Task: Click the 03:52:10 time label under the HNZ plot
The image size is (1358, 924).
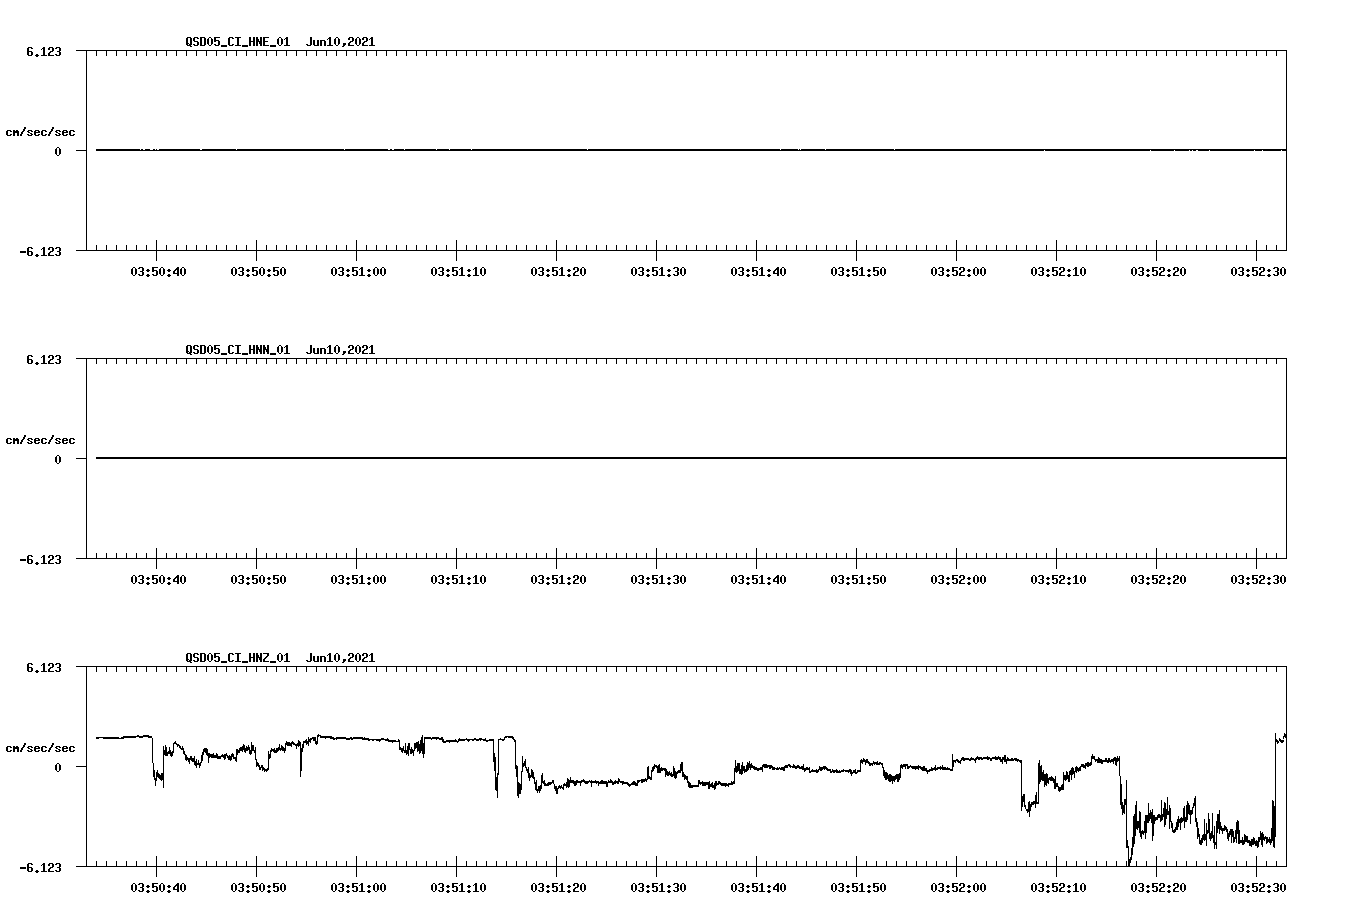Action: [1058, 888]
